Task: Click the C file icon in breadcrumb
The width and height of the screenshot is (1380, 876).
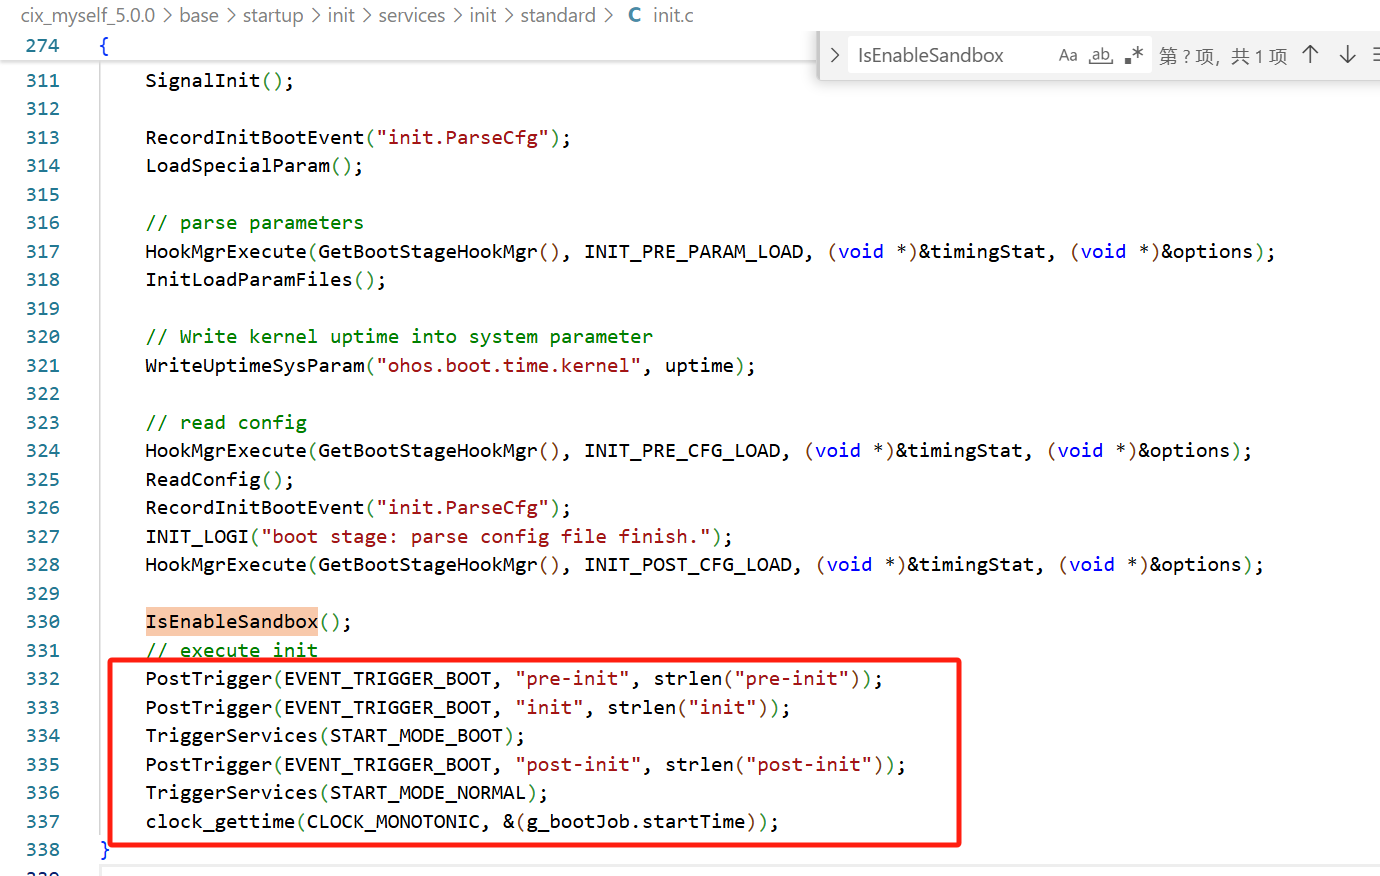Action: point(634,15)
